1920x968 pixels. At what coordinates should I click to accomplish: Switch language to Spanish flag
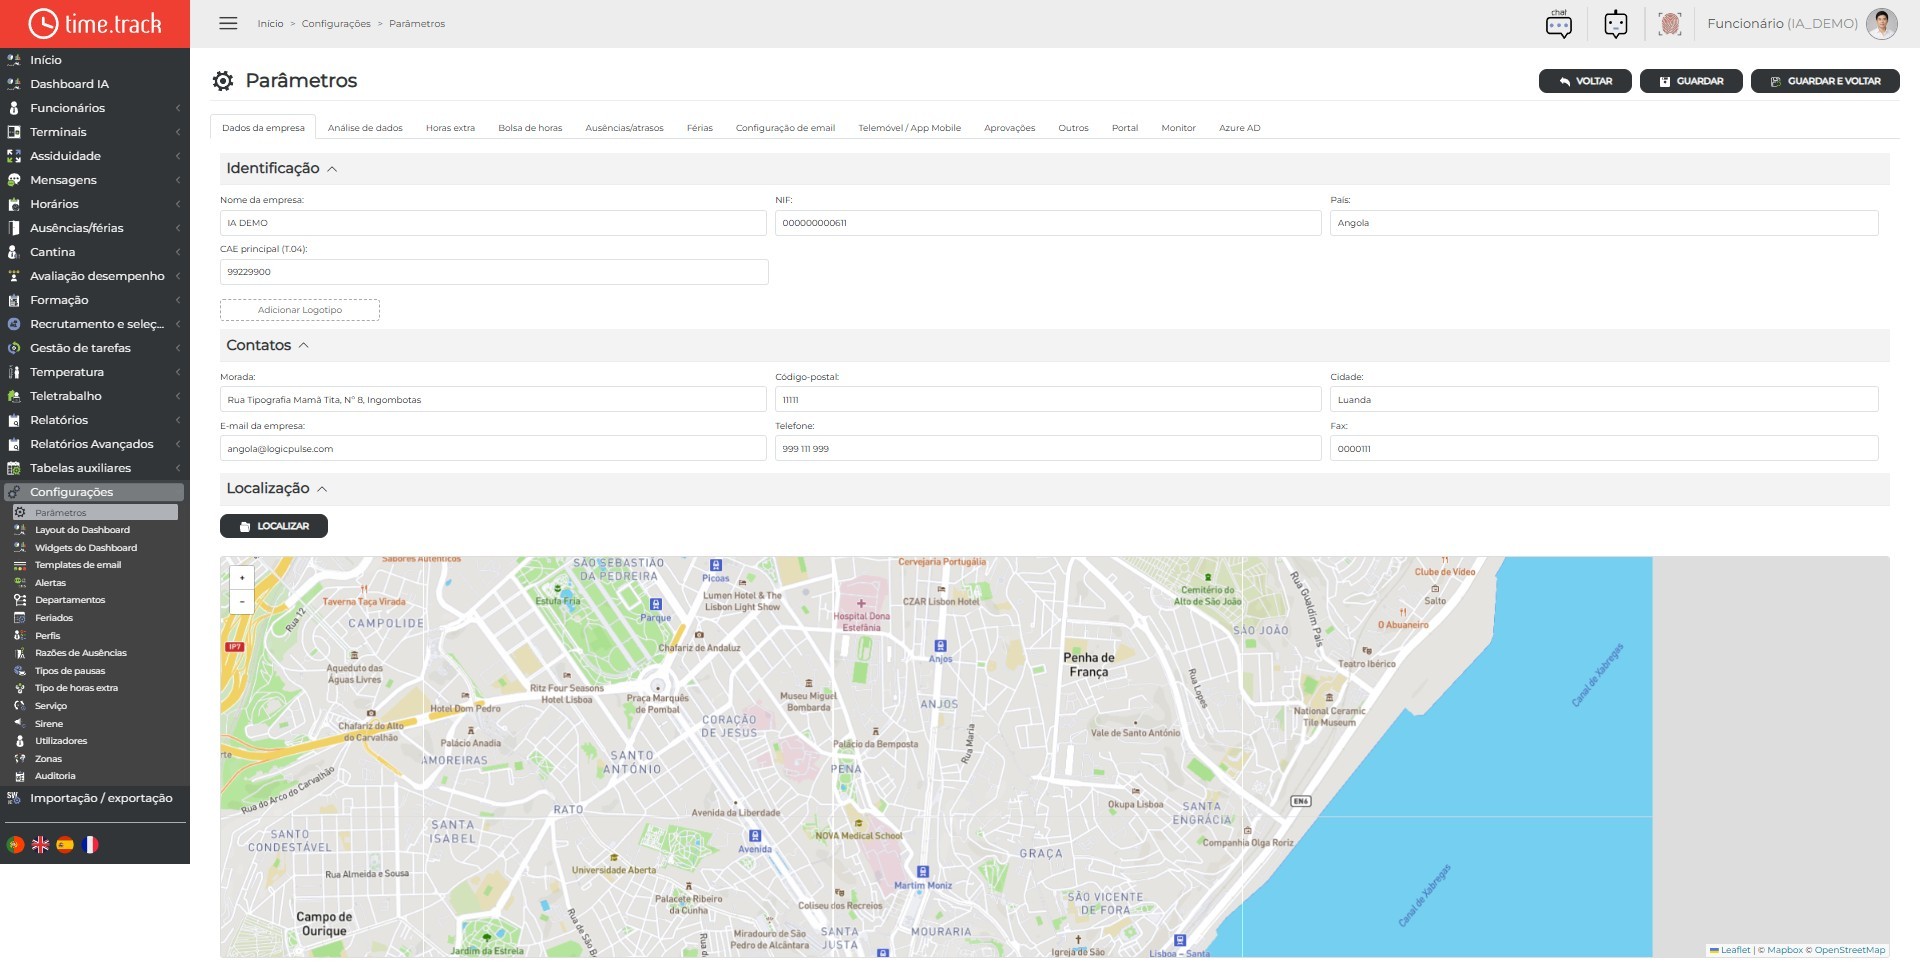point(65,844)
